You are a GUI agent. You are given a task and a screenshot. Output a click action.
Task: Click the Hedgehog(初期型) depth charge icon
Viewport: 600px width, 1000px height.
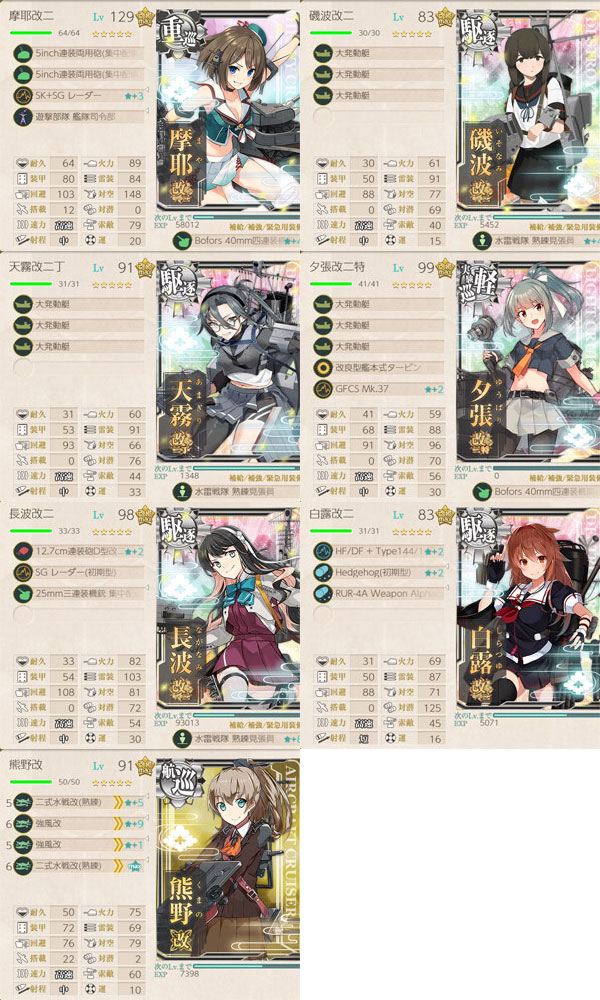point(323,572)
